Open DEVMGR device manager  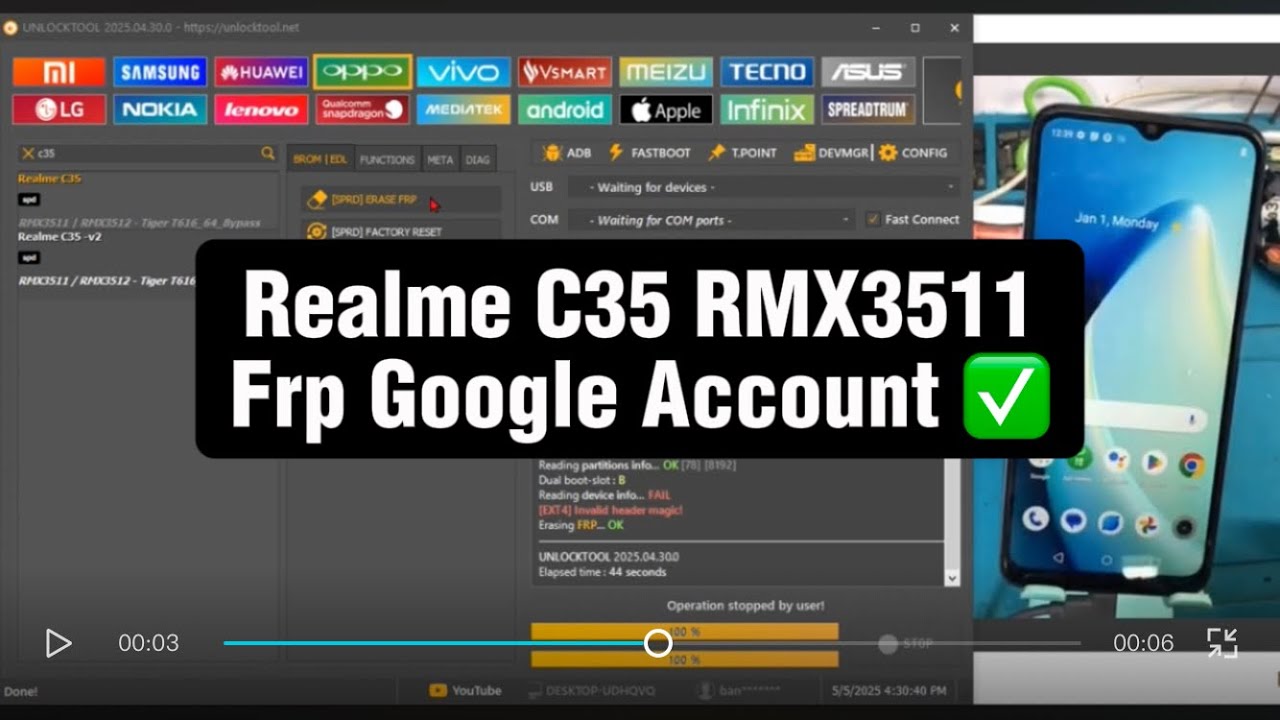pyautogui.click(x=831, y=153)
